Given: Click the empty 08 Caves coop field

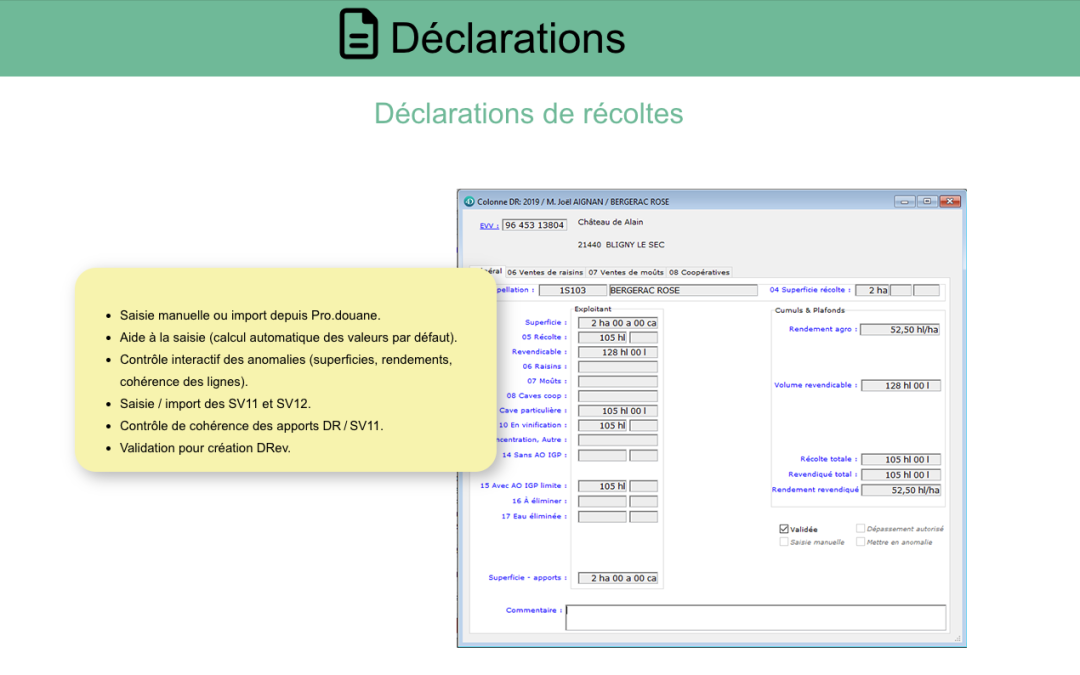Looking at the screenshot, I should pyautogui.click(x=618, y=396).
